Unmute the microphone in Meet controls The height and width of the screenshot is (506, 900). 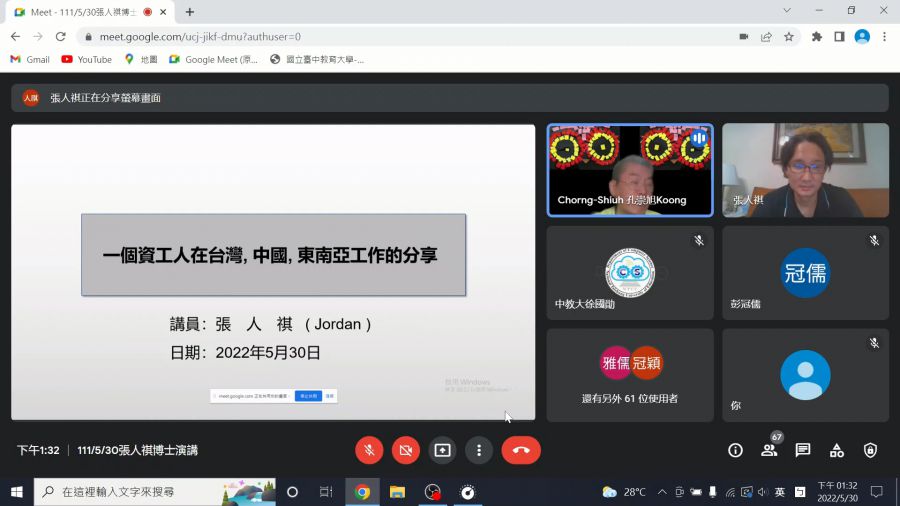click(369, 450)
